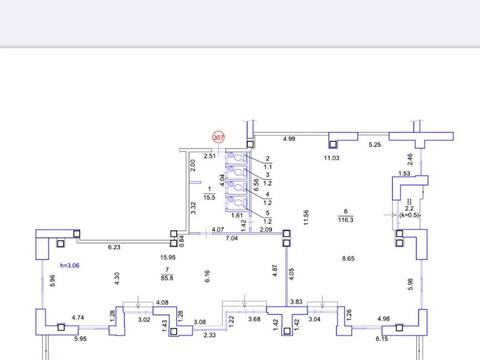Click the 4.74 dimension label

pyautogui.click(x=78, y=318)
